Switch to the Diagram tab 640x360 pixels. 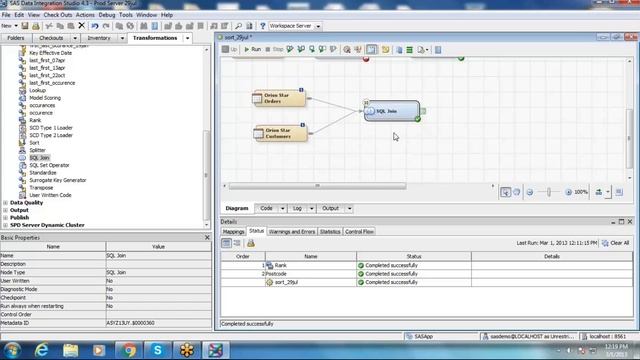pos(237,208)
